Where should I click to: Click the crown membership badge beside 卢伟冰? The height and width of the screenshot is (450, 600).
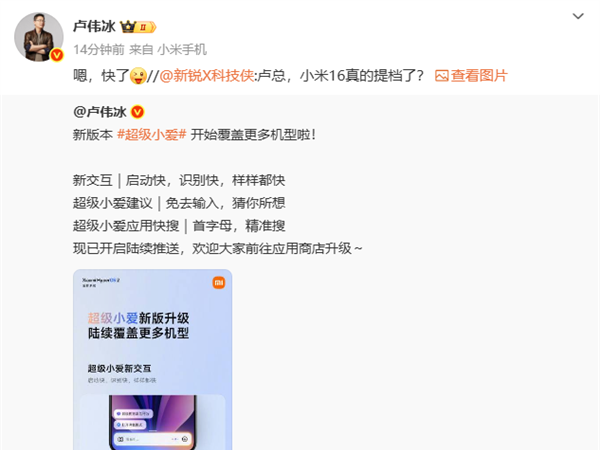coord(138,27)
